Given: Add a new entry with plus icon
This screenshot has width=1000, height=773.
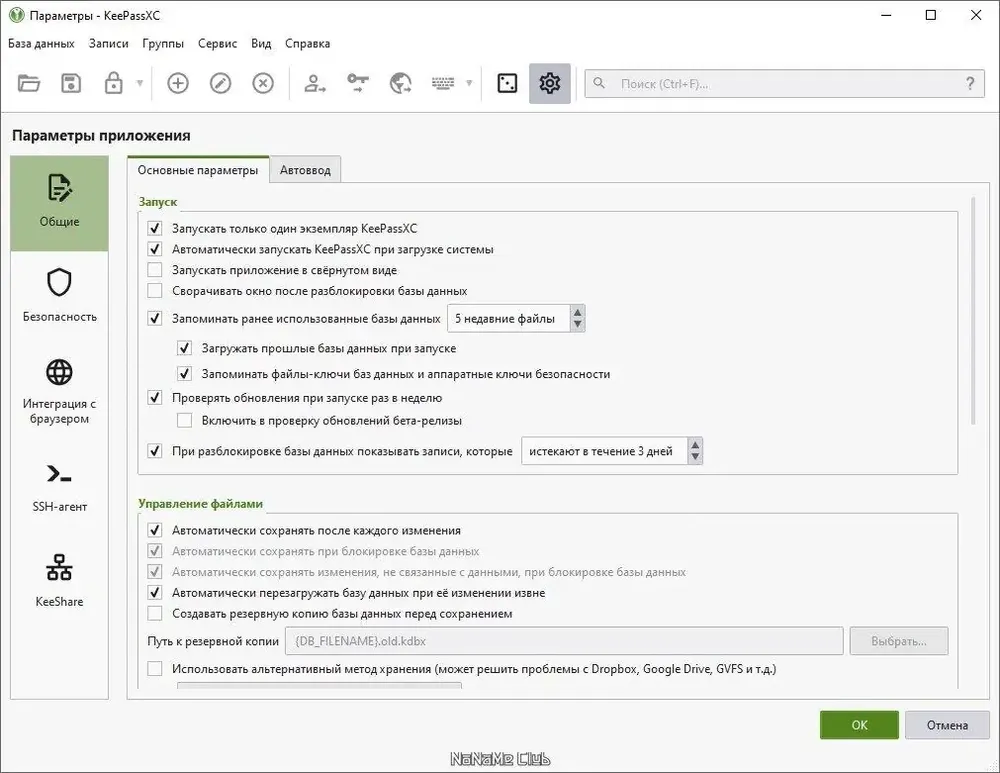Looking at the screenshot, I should 178,84.
